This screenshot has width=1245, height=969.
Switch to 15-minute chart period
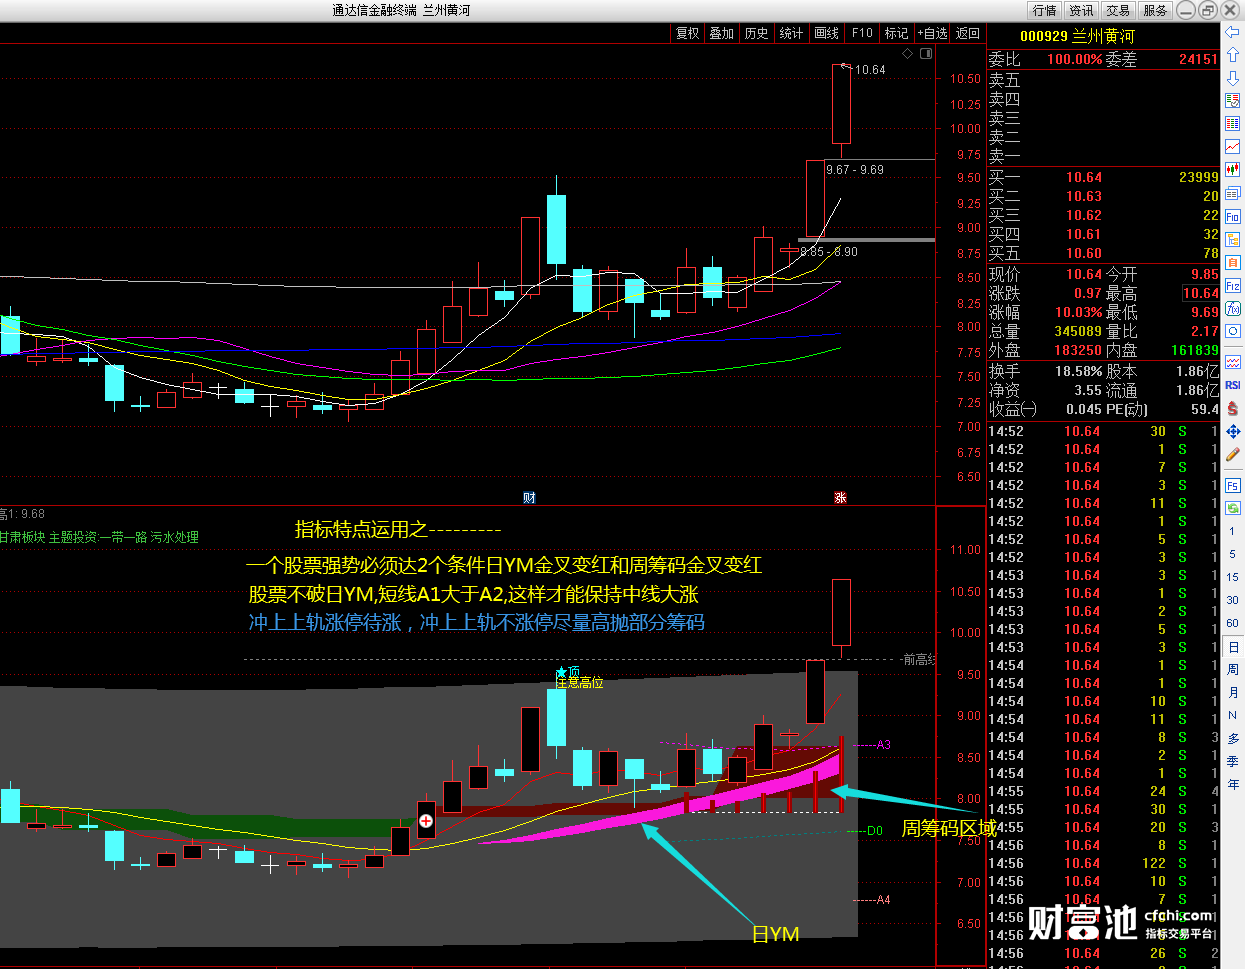[x=1233, y=577]
